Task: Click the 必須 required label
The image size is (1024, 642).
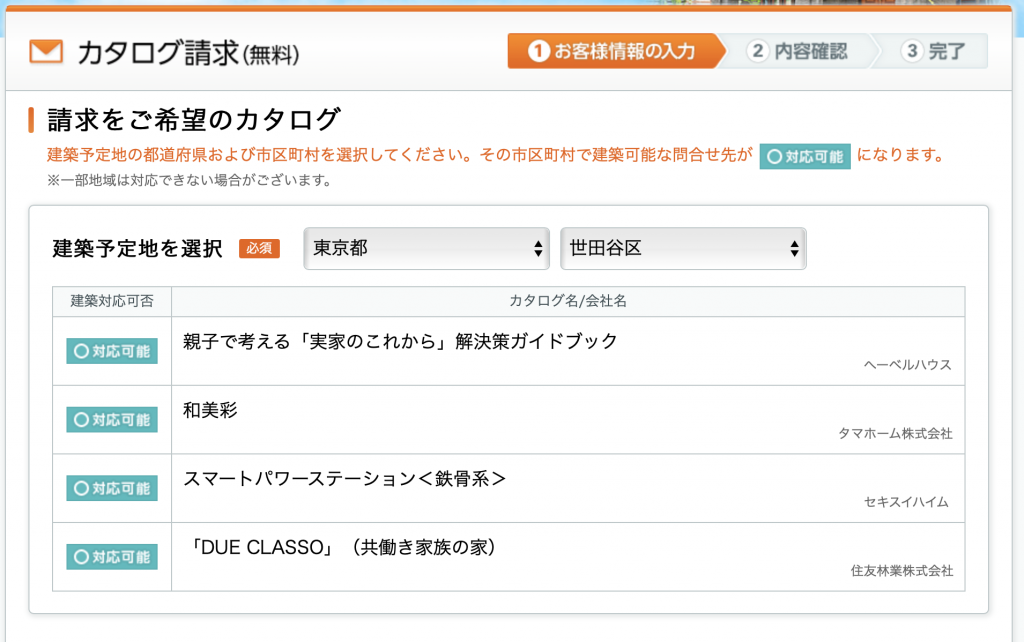Action: coord(259,248)
